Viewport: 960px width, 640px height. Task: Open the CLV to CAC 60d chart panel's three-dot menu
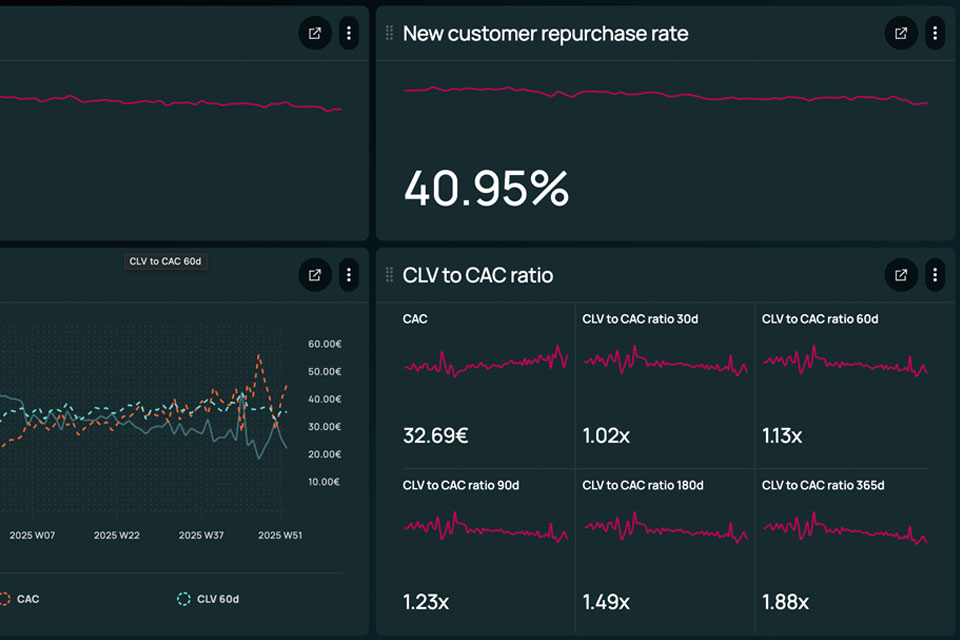pyautogui.click(x=349, y=275)
